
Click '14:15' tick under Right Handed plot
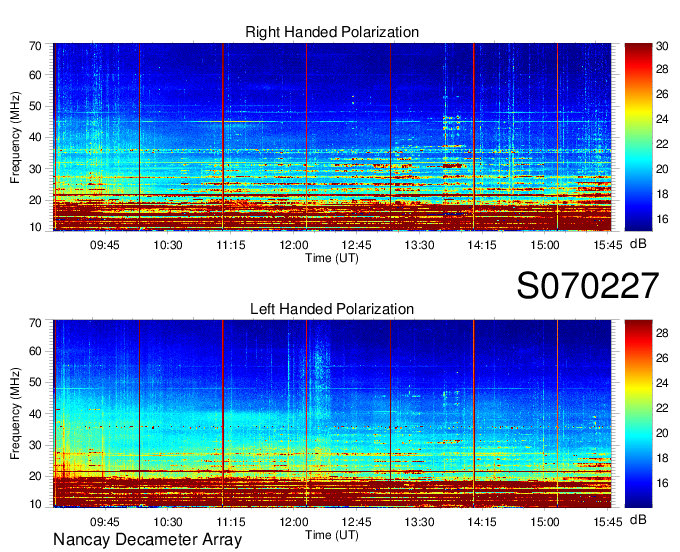point(482,245)
